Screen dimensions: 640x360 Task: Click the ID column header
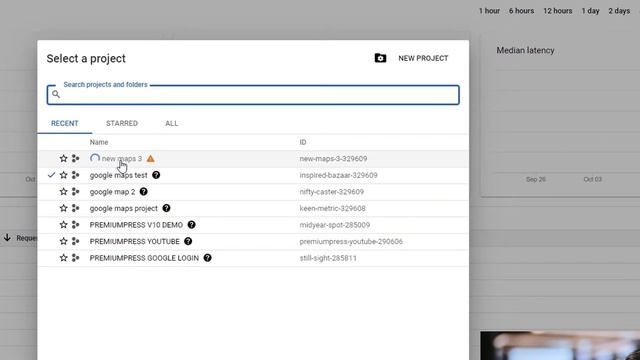[303, 142]
